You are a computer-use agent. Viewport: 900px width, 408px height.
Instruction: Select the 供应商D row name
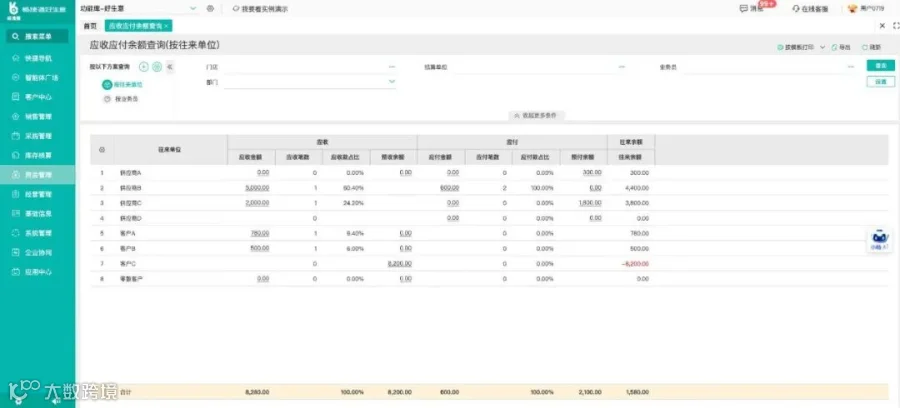[x=130, y=218]
